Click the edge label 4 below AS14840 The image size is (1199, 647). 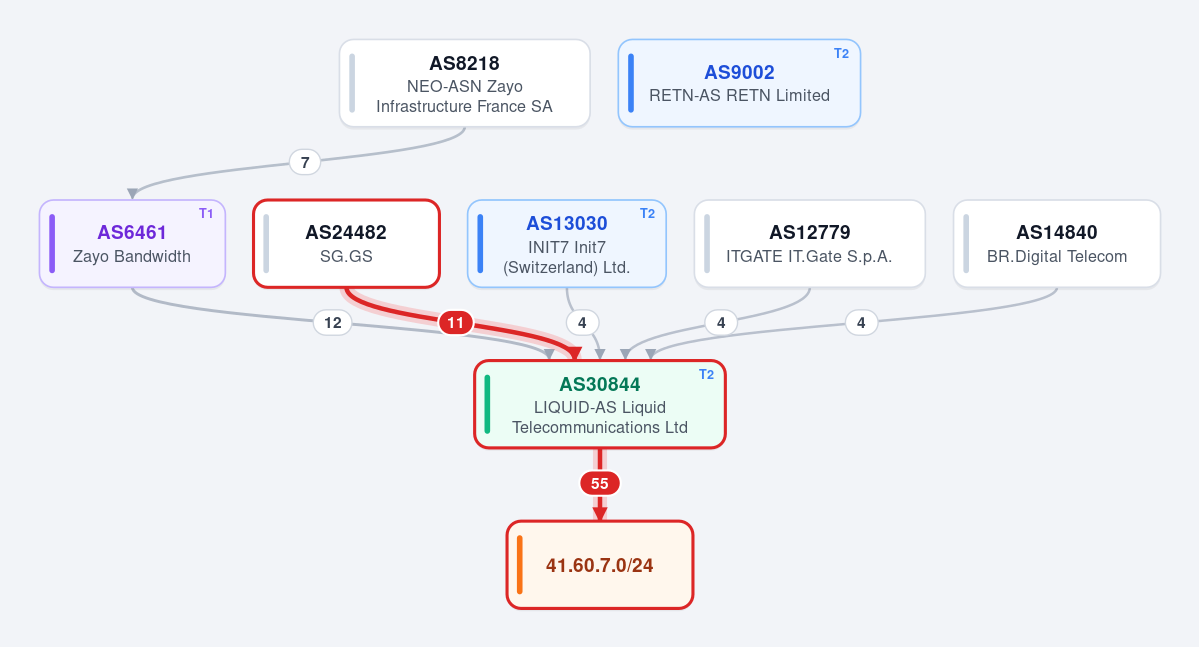point(861,323)
